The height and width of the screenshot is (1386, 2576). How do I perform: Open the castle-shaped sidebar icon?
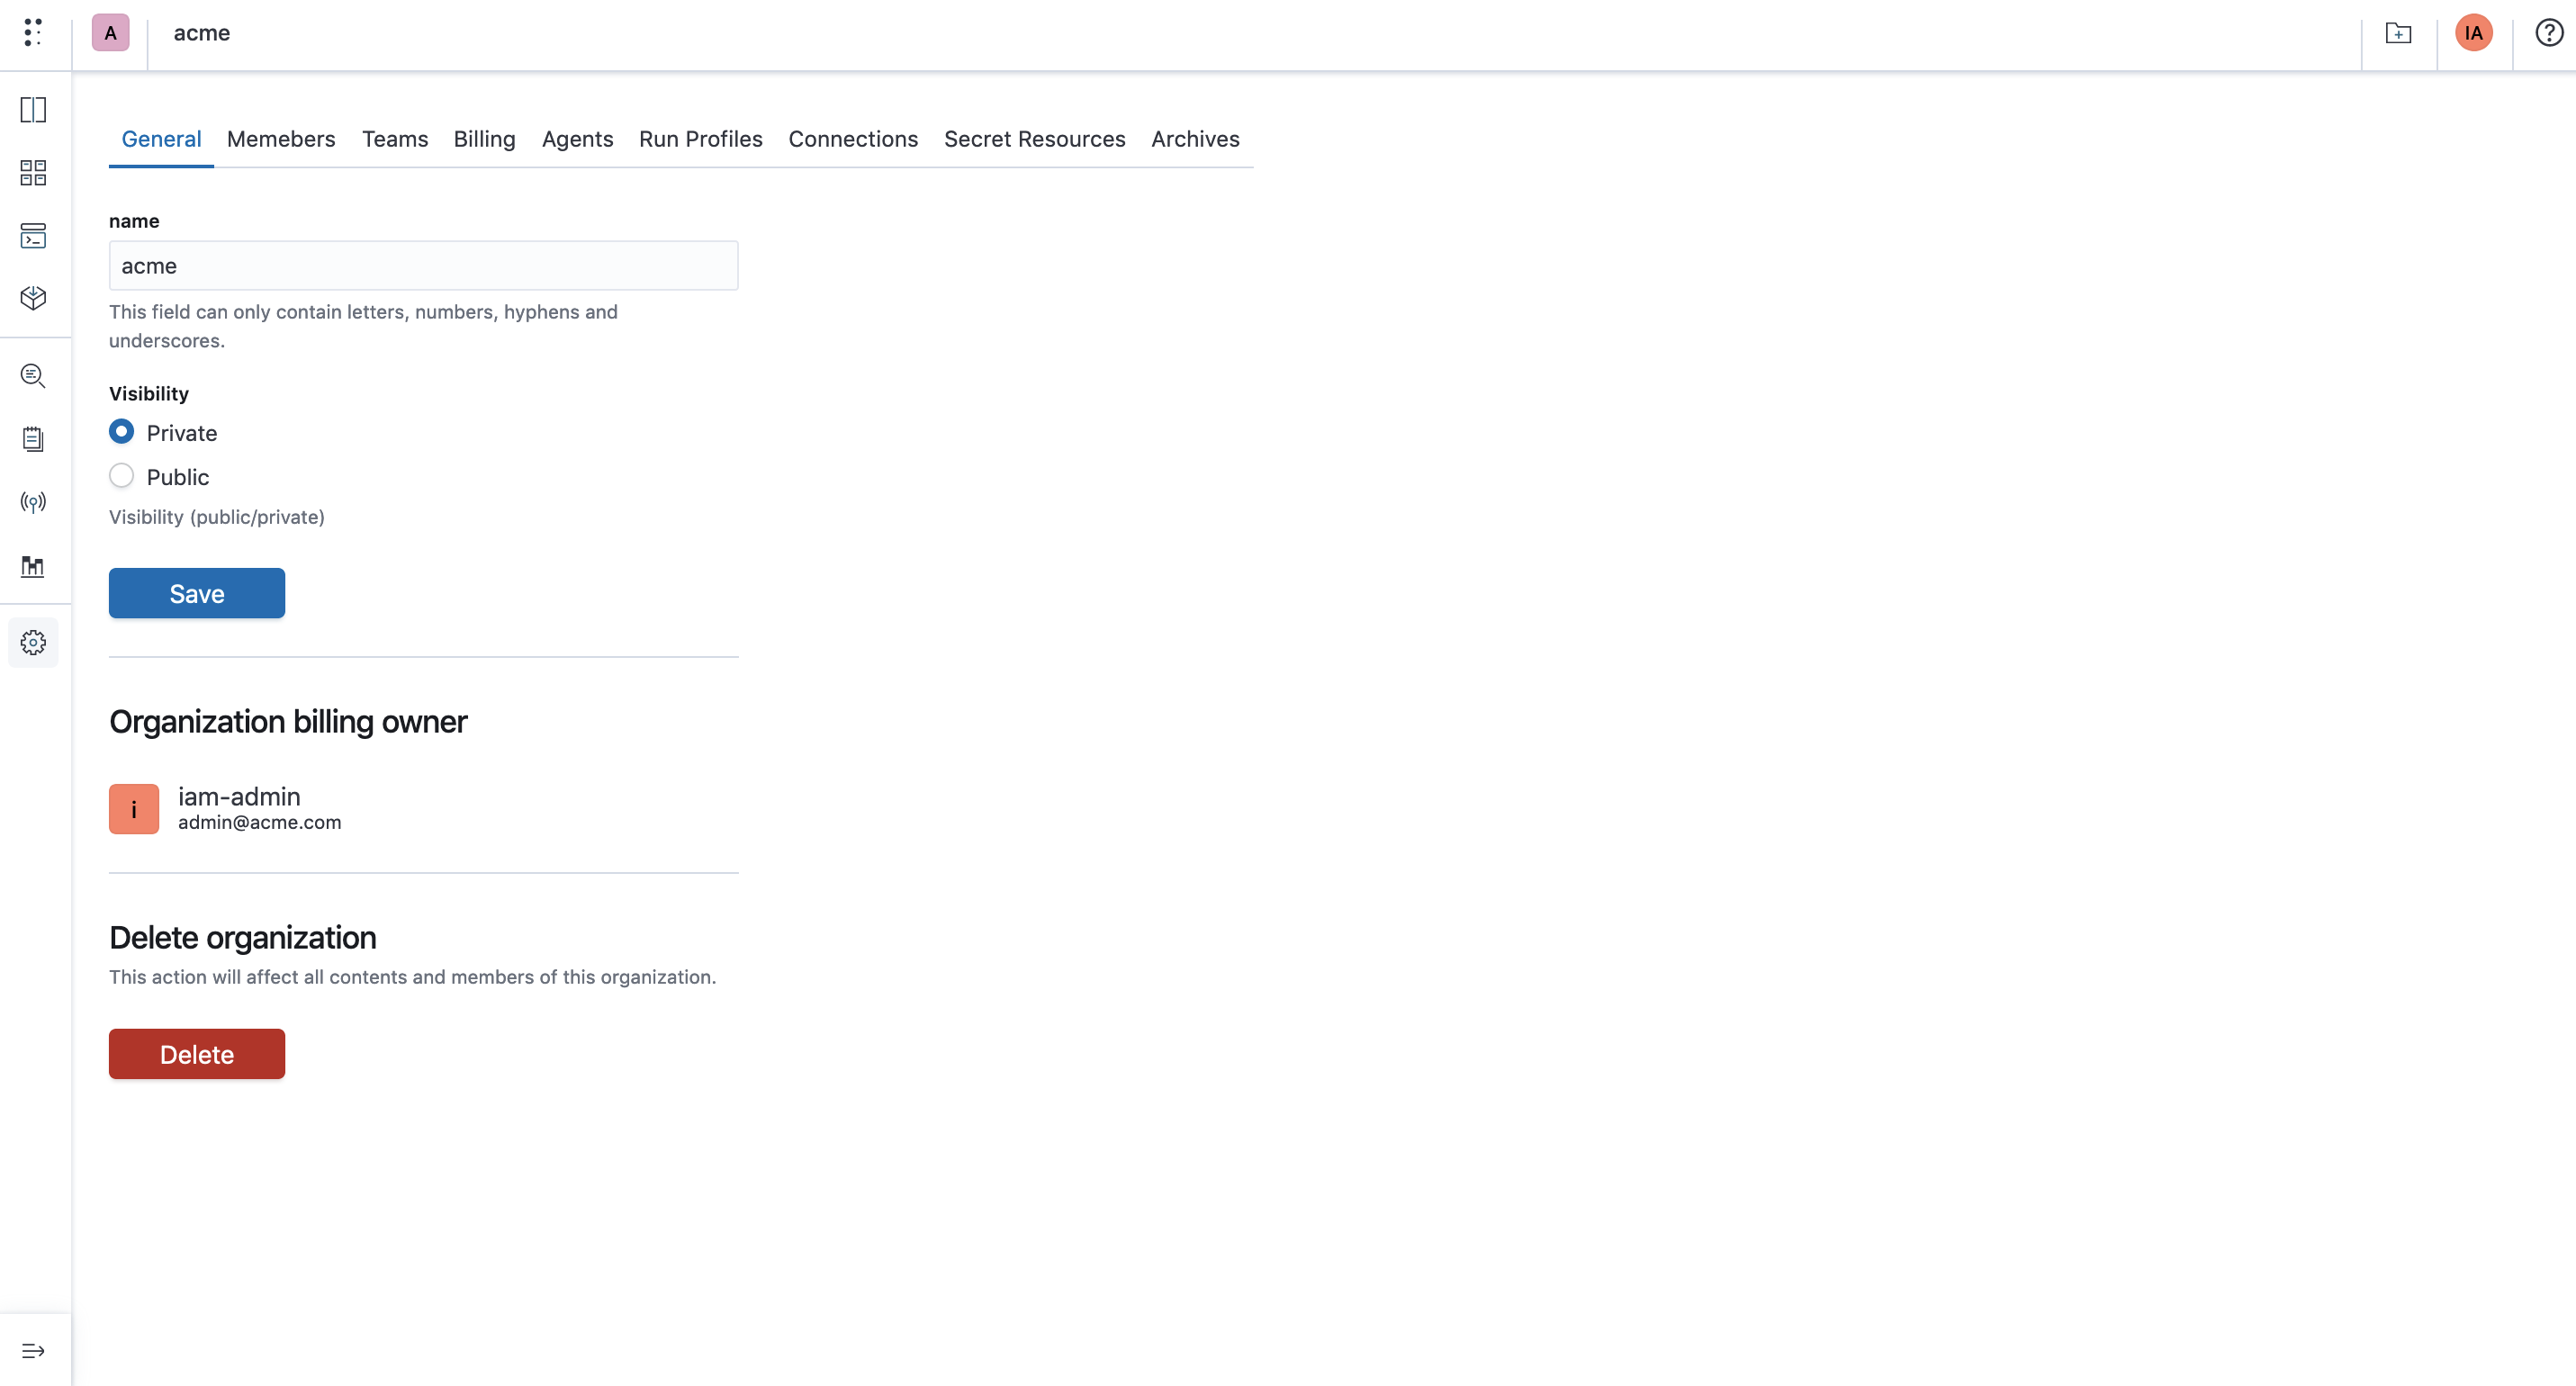33,566
